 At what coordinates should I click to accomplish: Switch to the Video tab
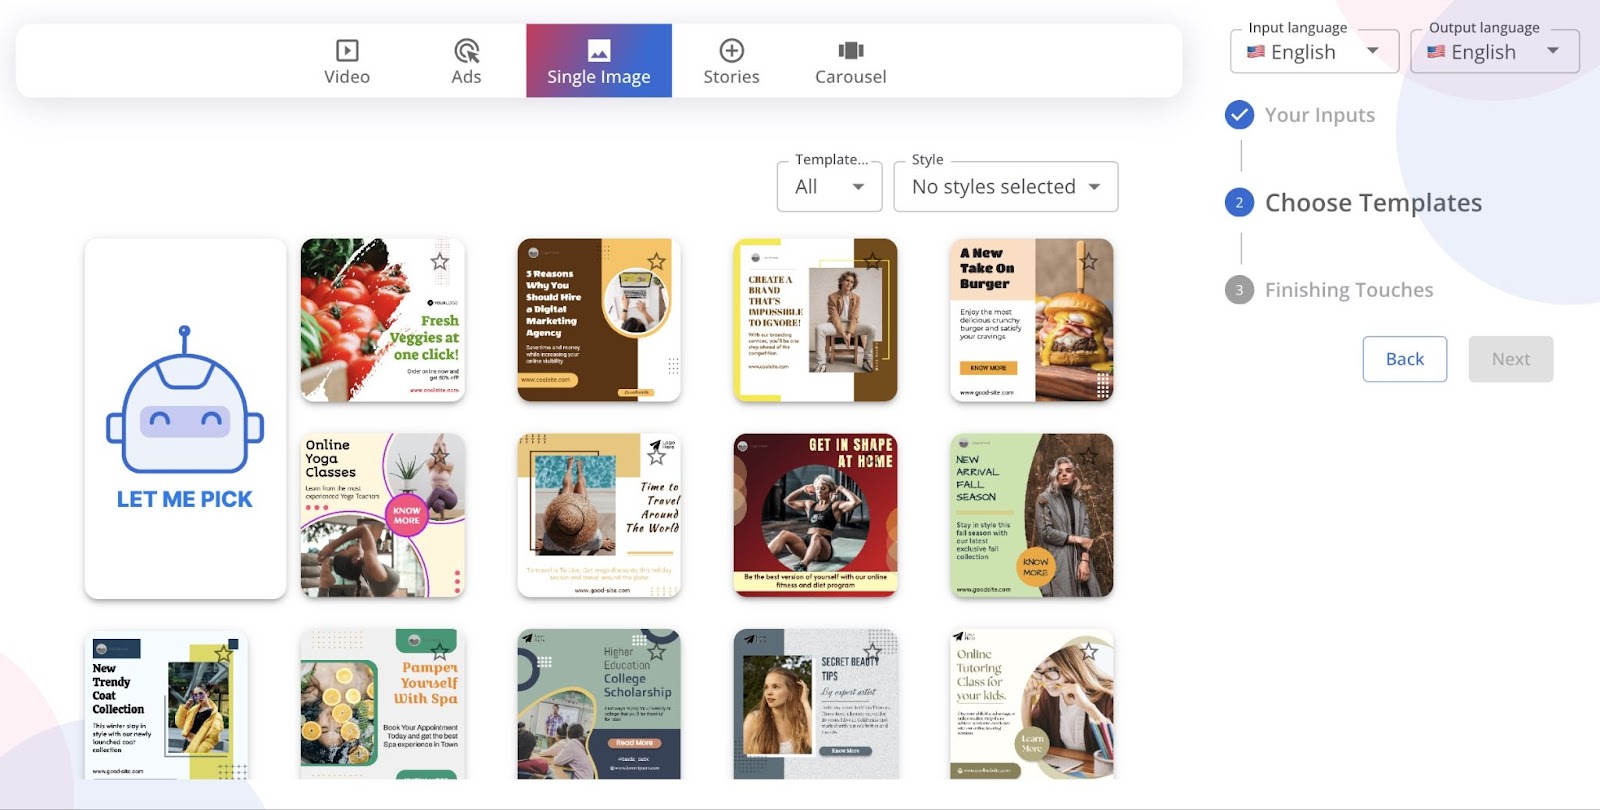(x=347, y=61)
